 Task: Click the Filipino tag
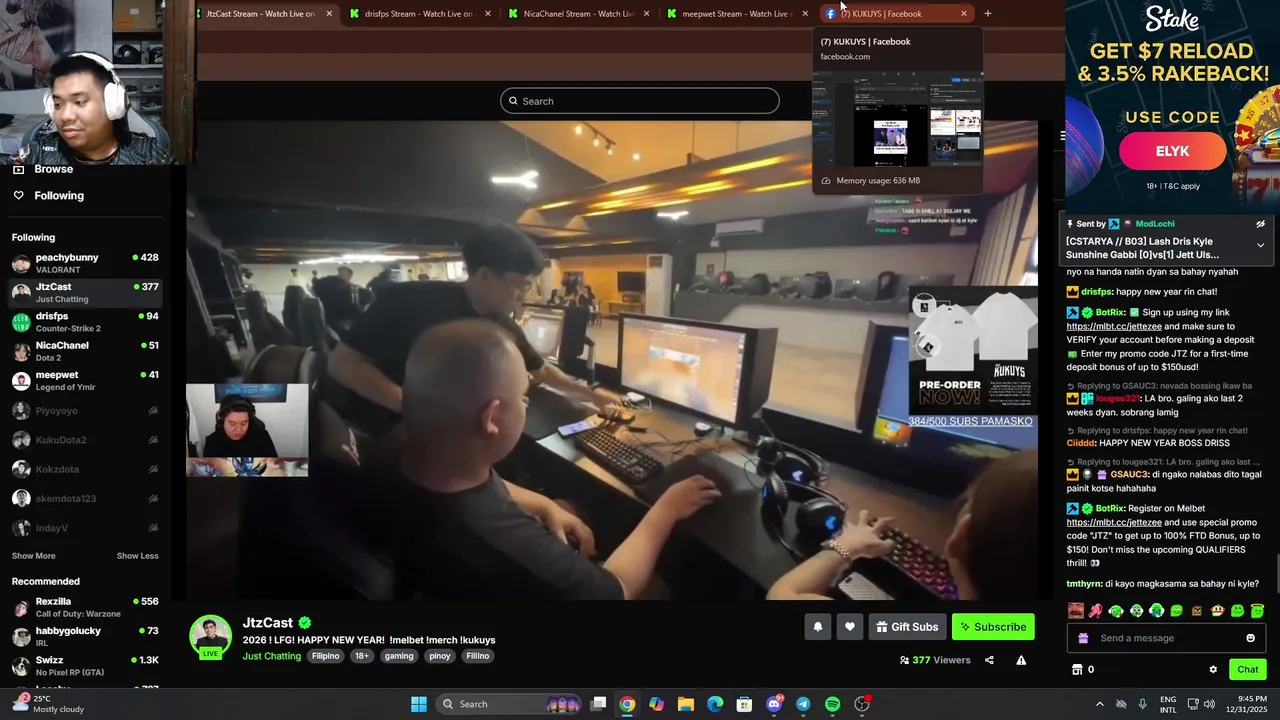[x=326, y=656]
